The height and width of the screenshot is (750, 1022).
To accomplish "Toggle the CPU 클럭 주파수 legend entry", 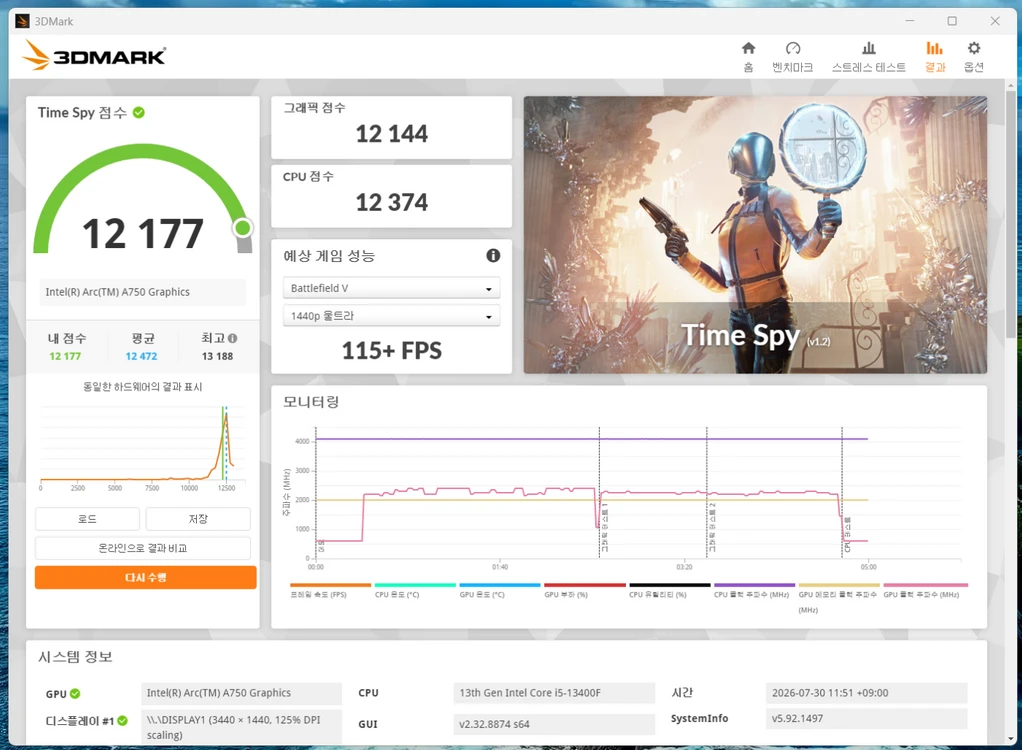I will tap(754, 590).
